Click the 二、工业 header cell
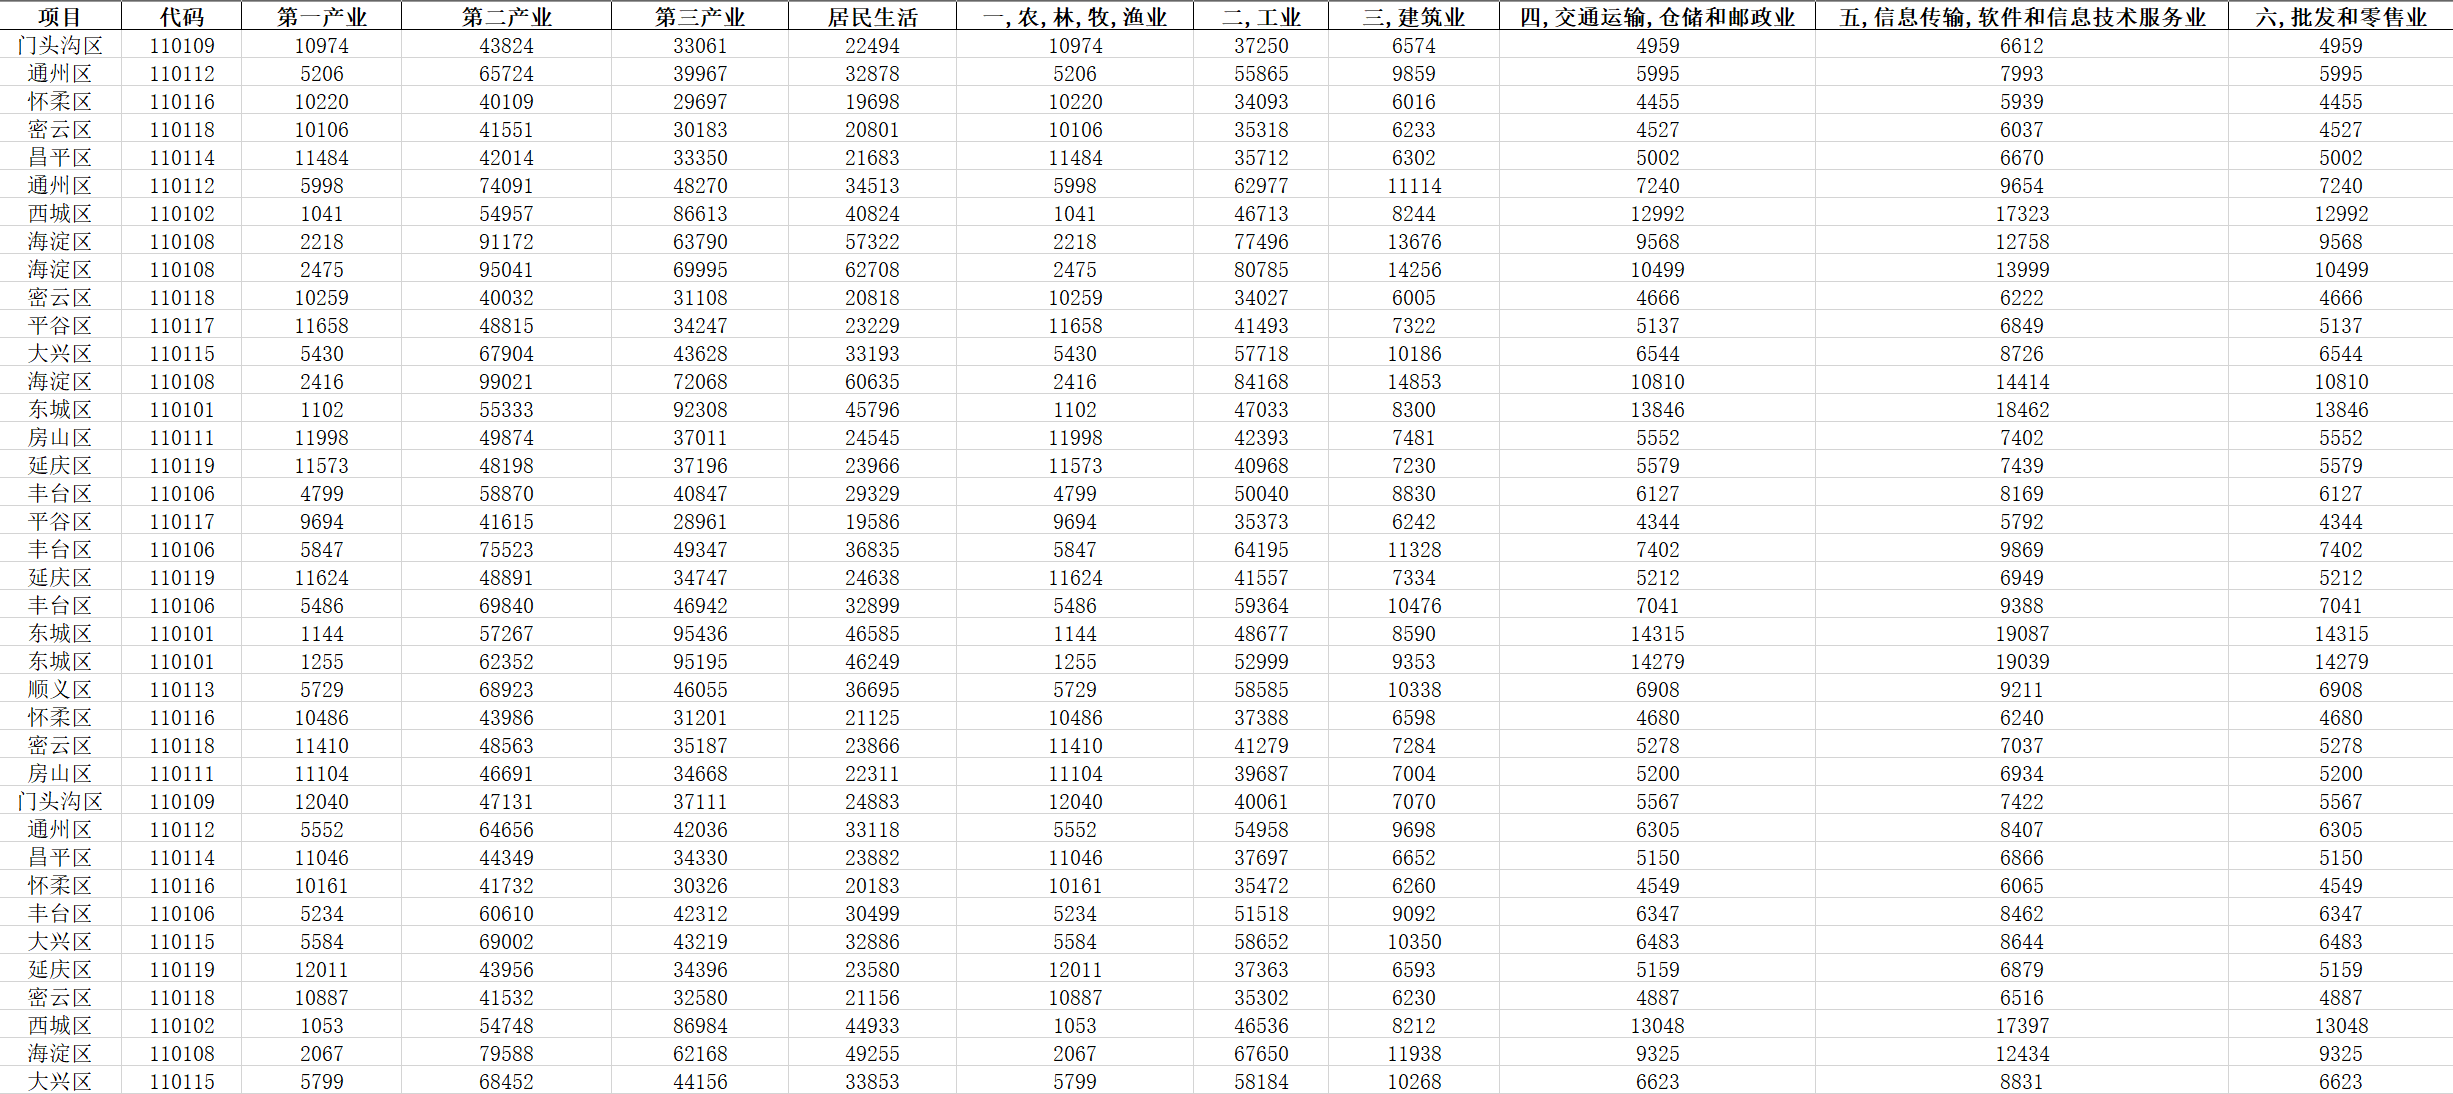The width and height of the screenshot is (2453, 1094). pos(1261,17)
